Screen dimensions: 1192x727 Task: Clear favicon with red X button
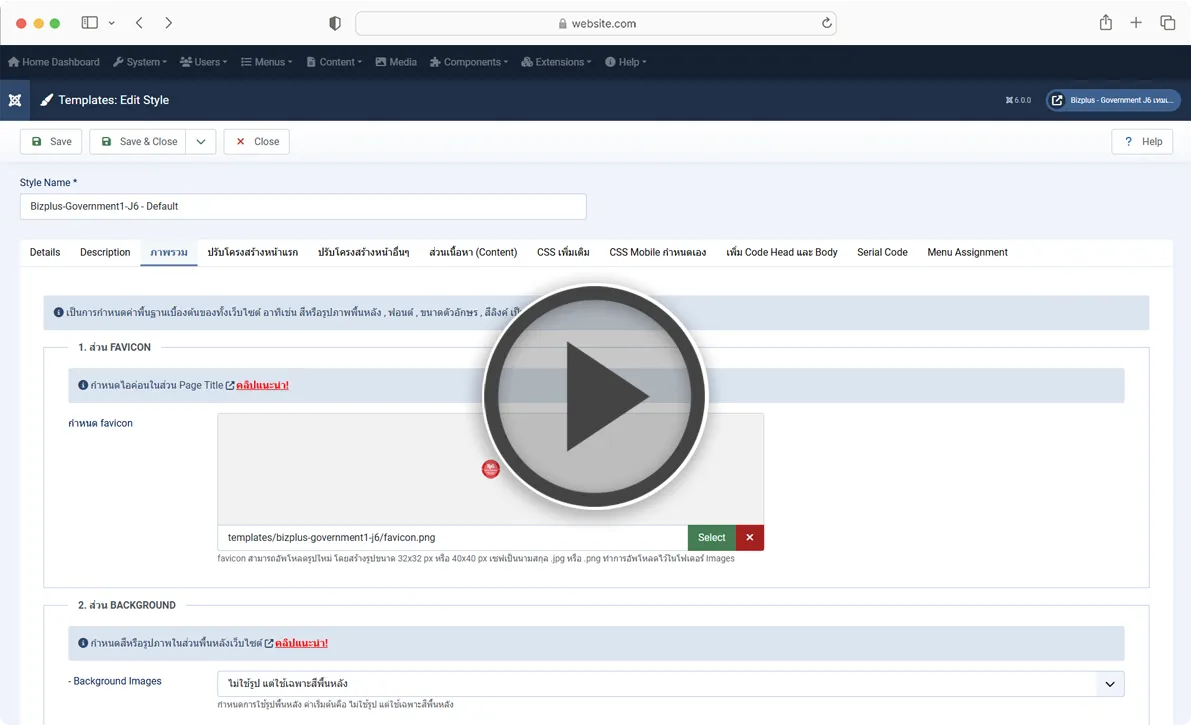click(x=750, y=538)
